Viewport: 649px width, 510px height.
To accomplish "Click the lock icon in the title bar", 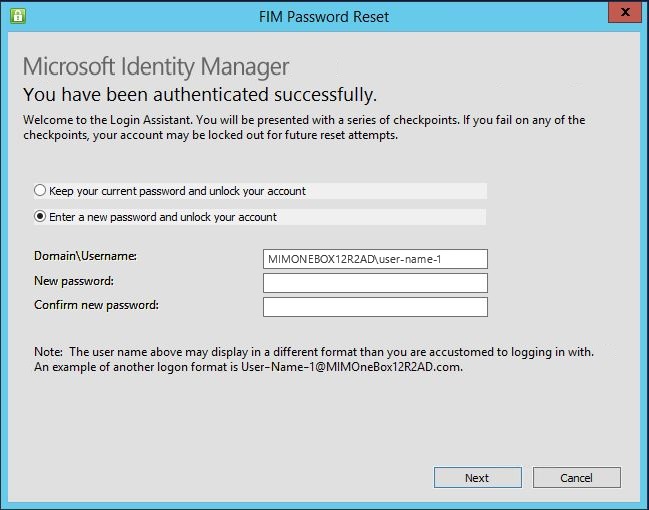I will point(17,16).
